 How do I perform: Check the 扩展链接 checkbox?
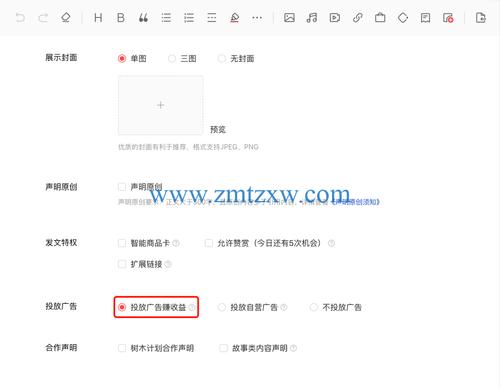pyautogui.click(x=122, y=264)
